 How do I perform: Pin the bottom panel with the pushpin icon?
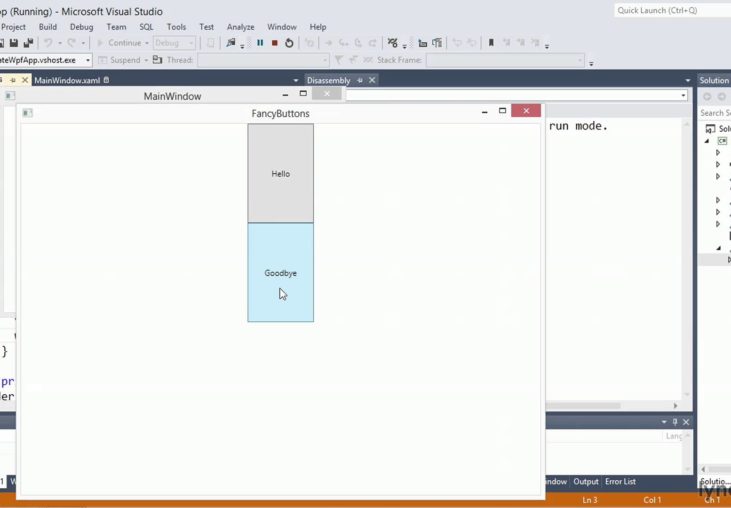point(675,422)
